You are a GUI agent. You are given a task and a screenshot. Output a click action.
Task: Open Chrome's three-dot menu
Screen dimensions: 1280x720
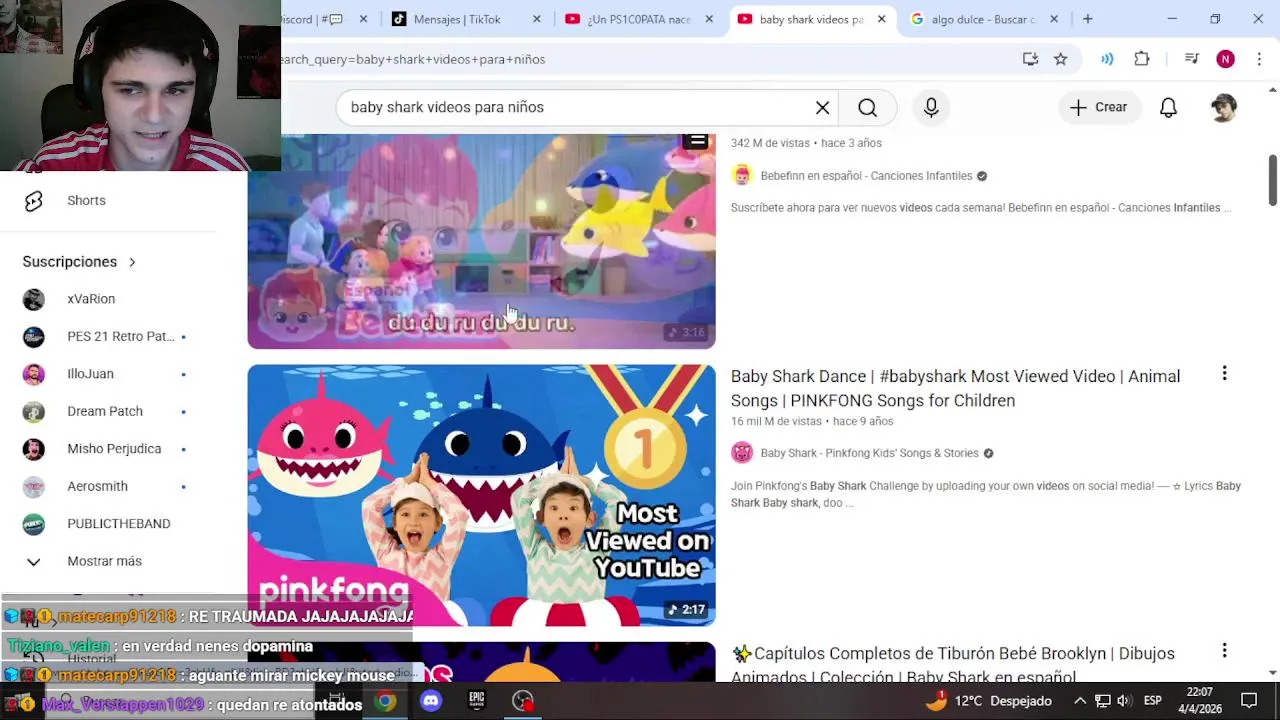coord(1259,59)
